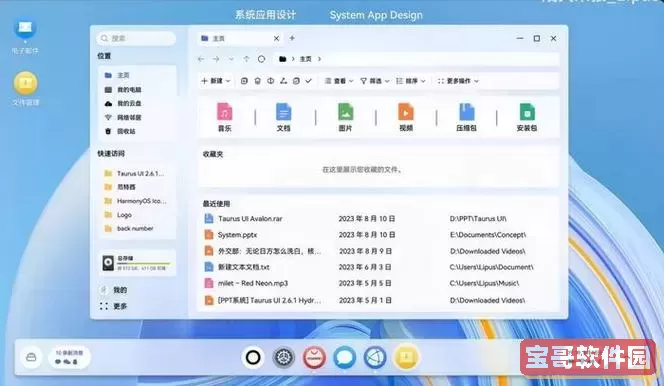
Task: Open the browser globe icon in dock
Action: (375, 357)
